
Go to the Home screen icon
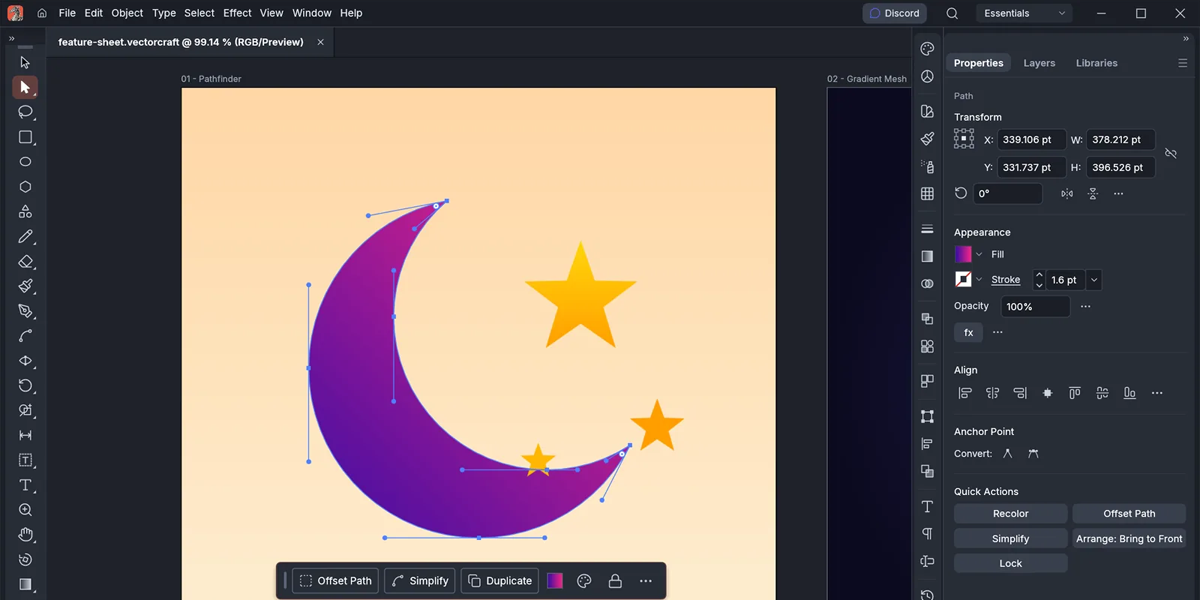tap(41, 13)
